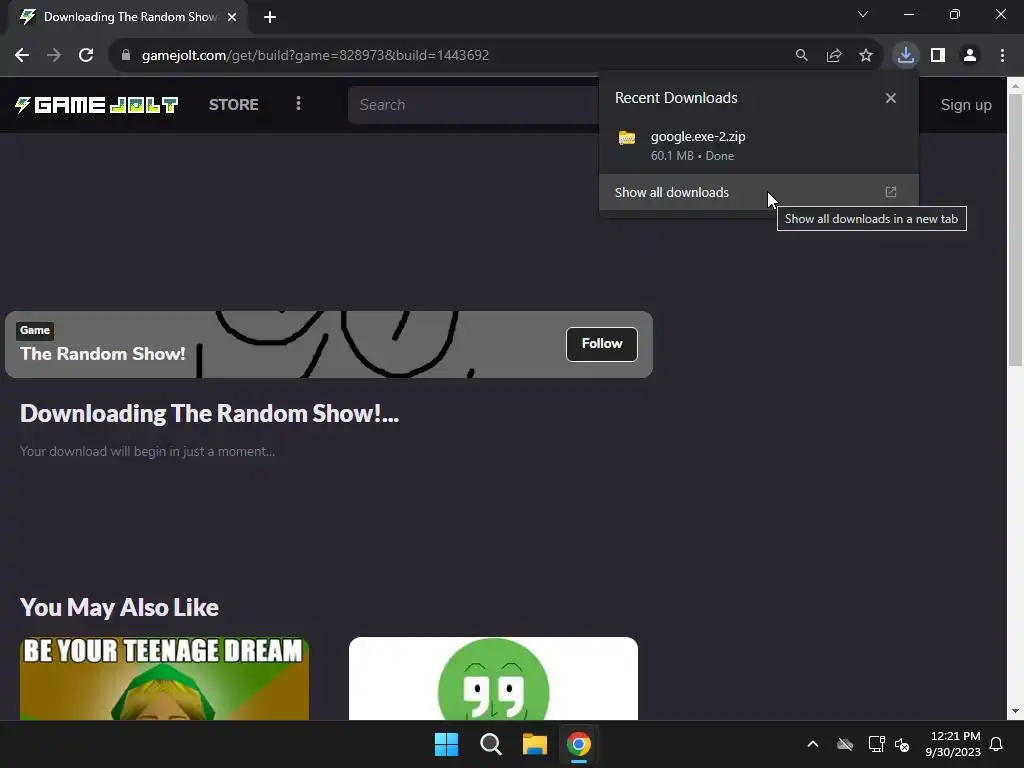
Task: Open the Chrome profile menu
Action: (x=970, y=56)
